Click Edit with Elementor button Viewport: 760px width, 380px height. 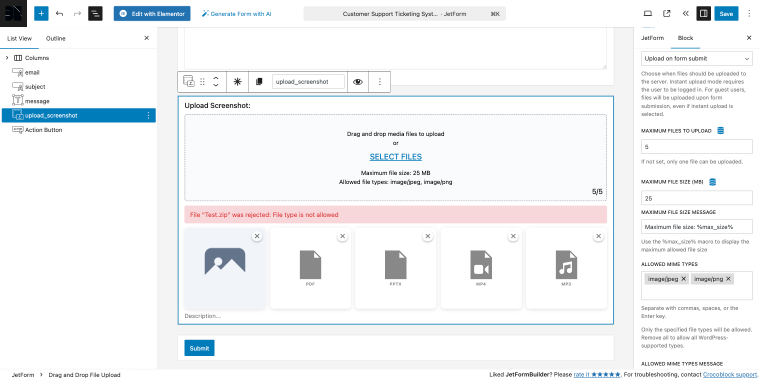tap(152, 14)
